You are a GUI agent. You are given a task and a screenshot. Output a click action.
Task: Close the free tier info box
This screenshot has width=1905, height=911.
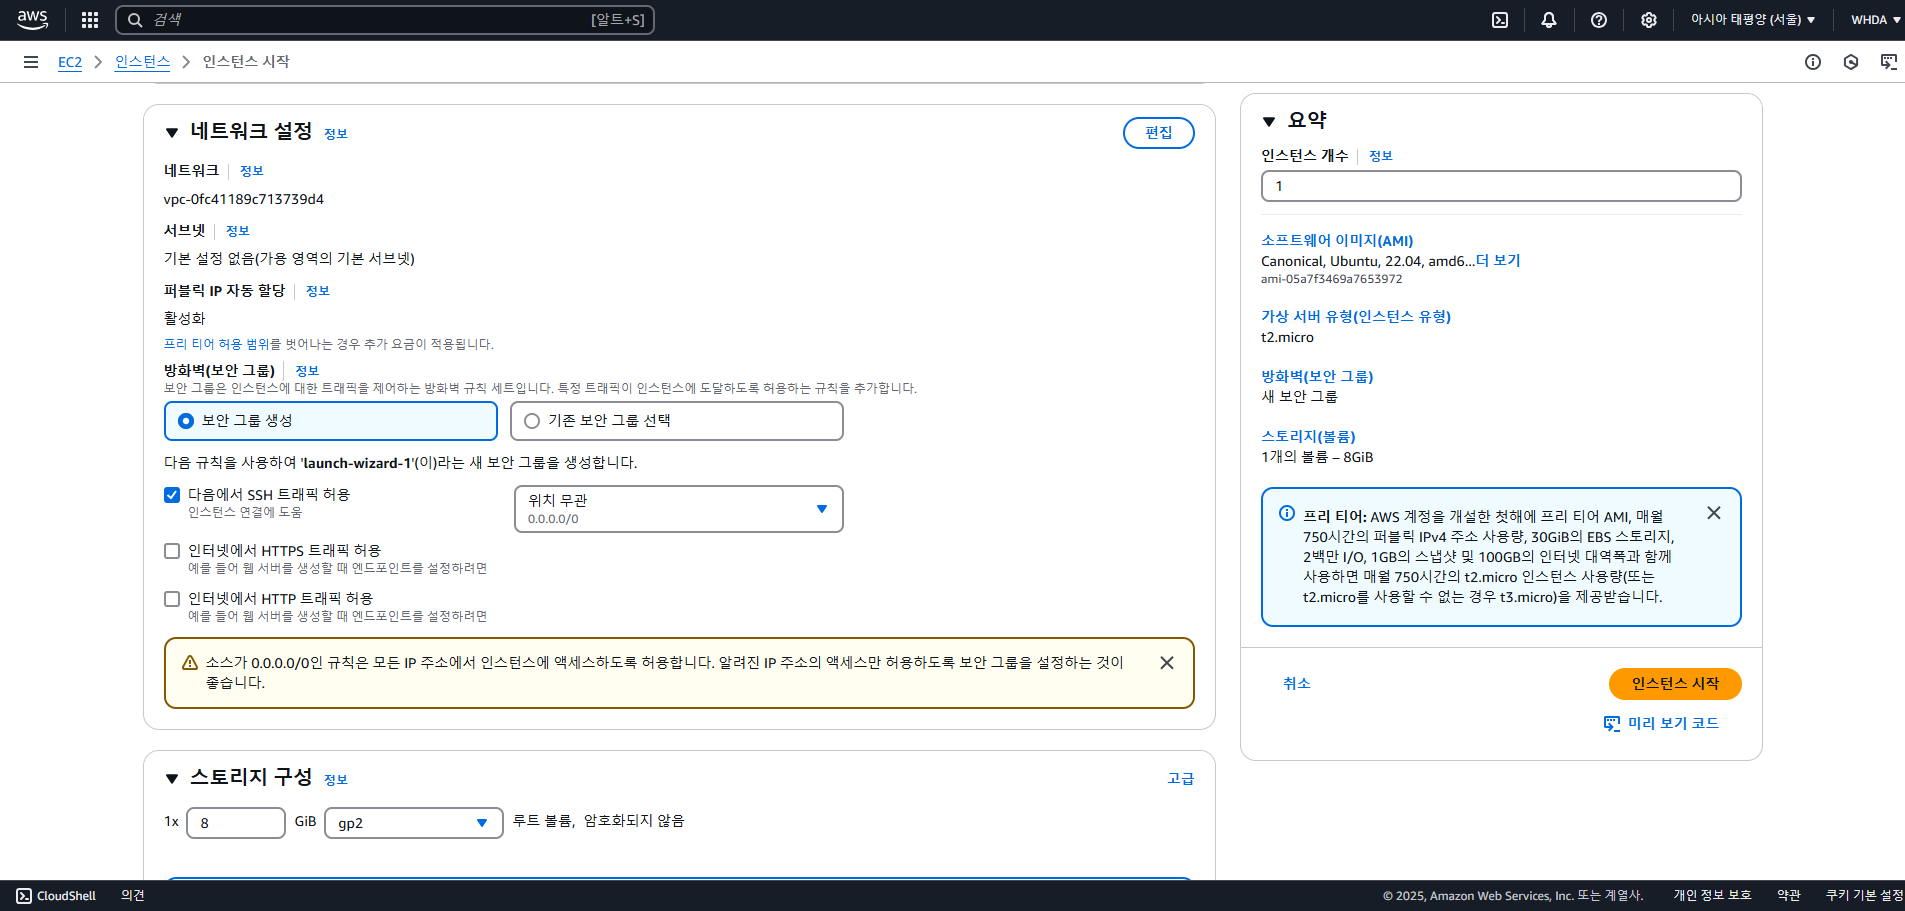pos(1714,513)
